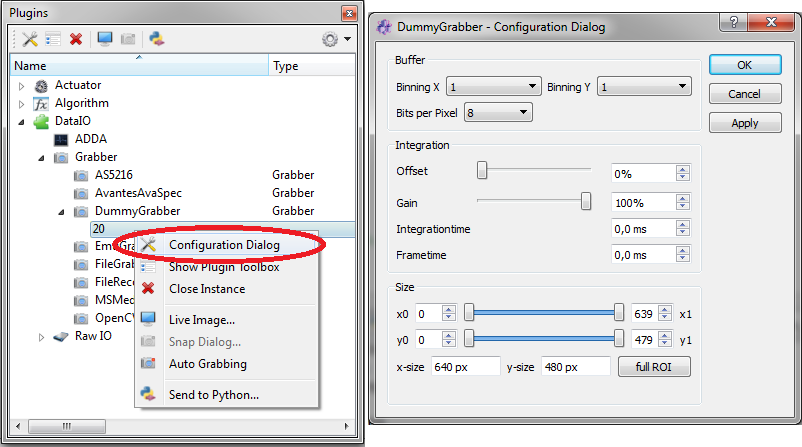Click the Type column header
The width and height of the screenshot is (802, 447).
coord(311,65)
